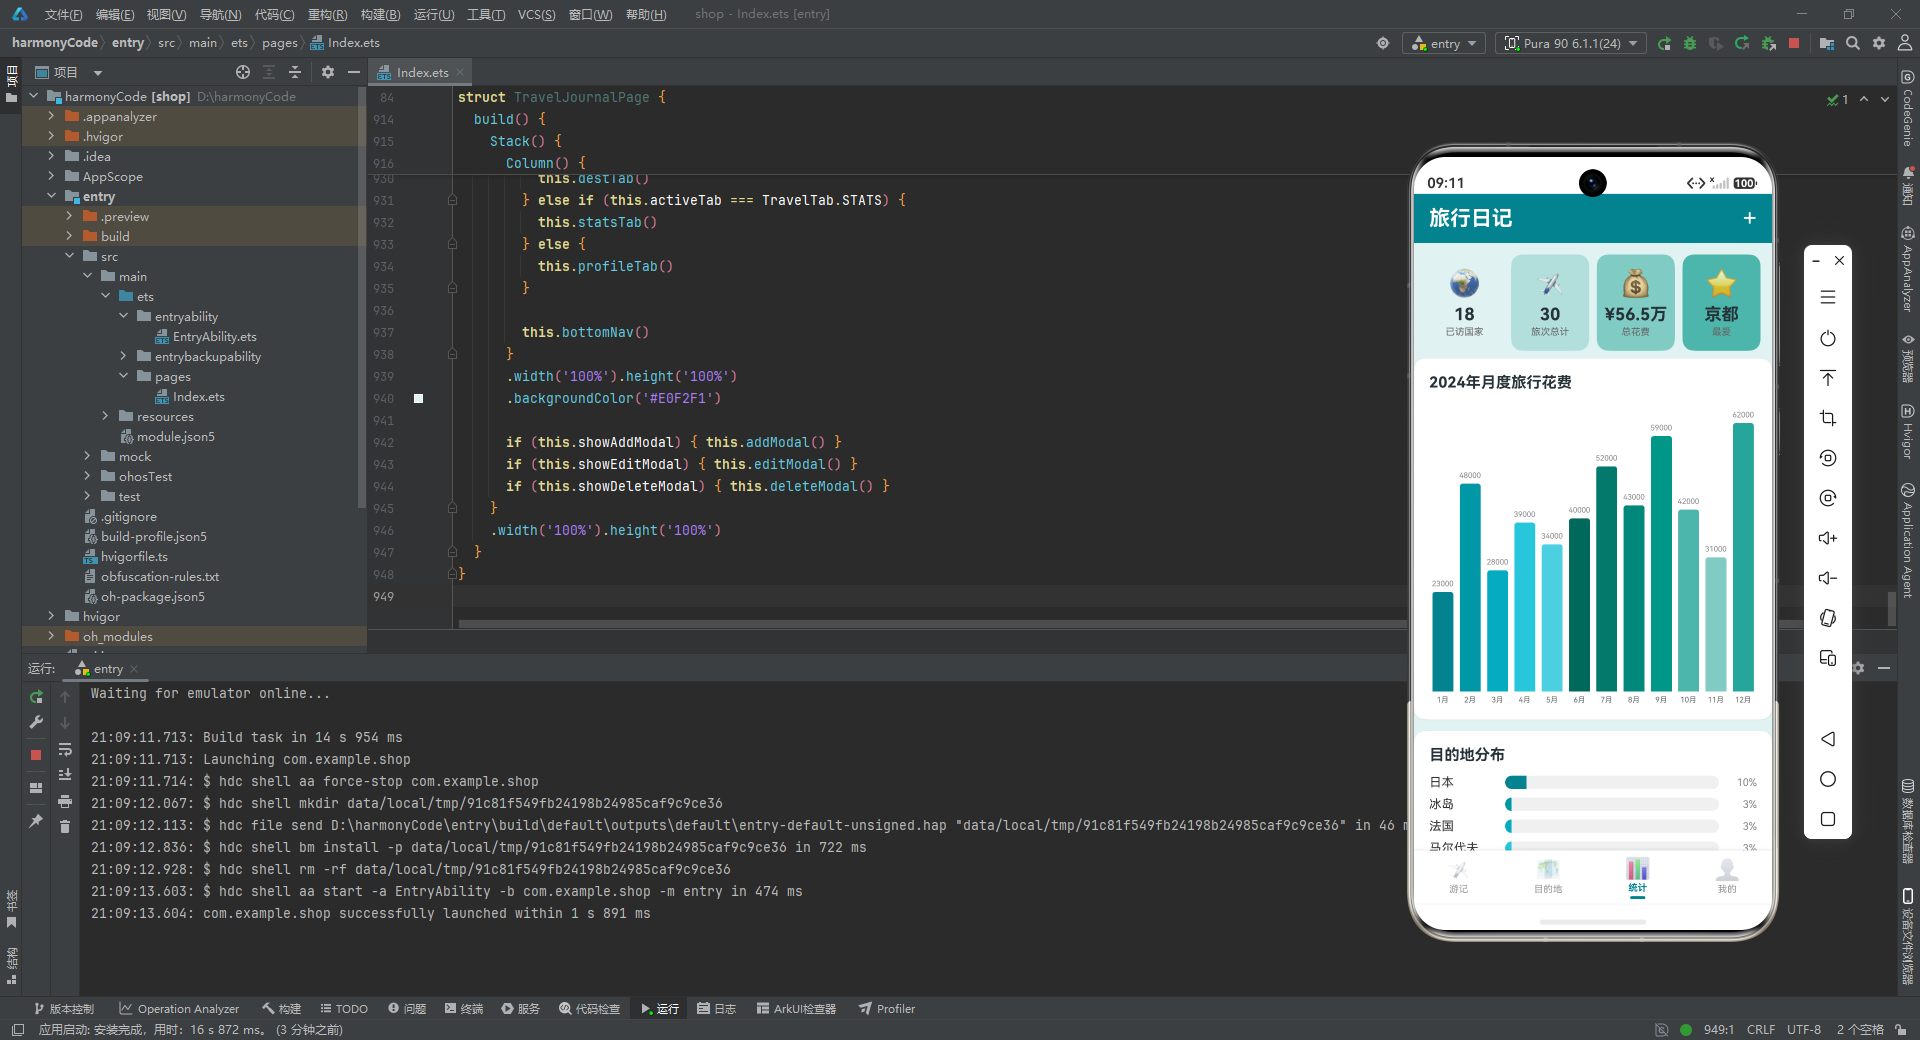The image size is (1920, 1040).
Task: Rerun entry from the run panel
Action: [x=36, y=697]
